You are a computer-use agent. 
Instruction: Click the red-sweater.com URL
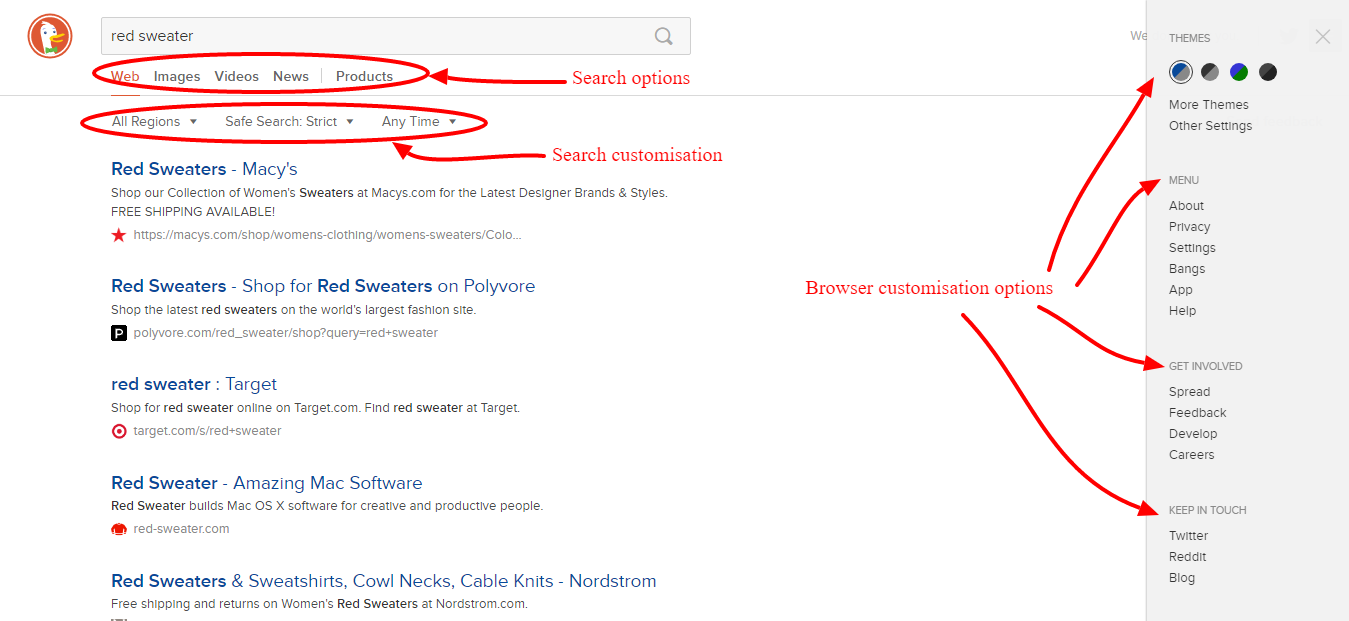click(181, 529)
